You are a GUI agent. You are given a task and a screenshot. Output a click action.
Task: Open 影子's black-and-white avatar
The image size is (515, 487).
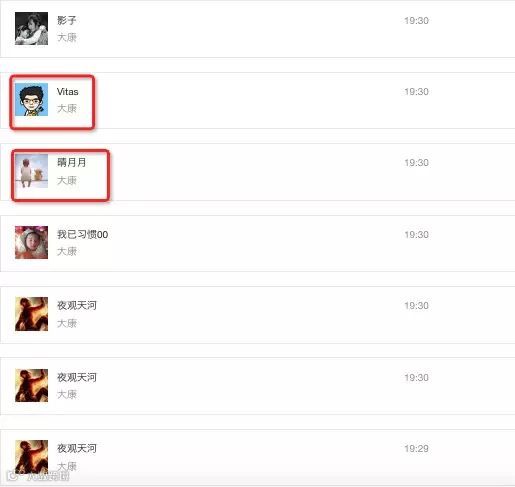(31, 28)
